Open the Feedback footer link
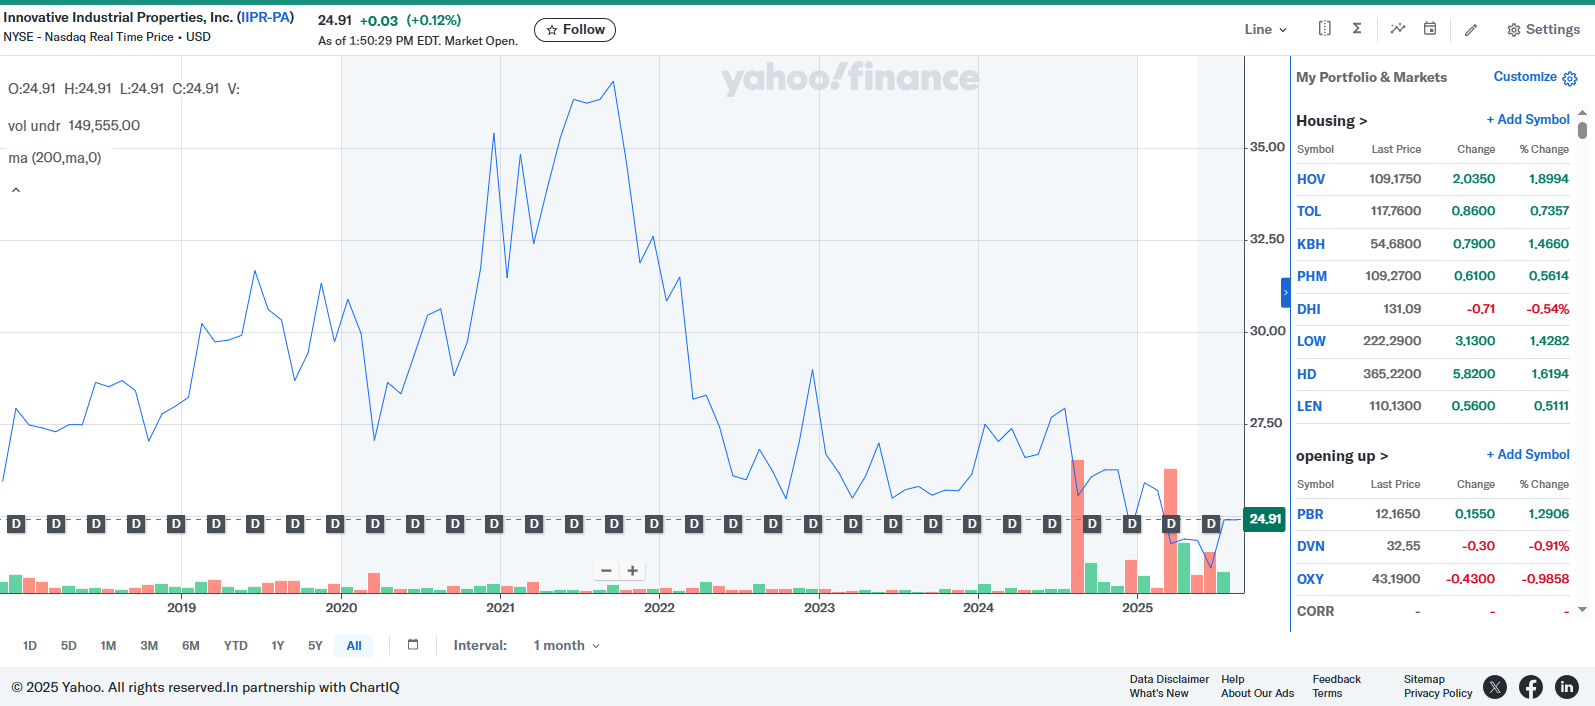This screenshot has height=706, width=1595. click(x=1337, y=679)
